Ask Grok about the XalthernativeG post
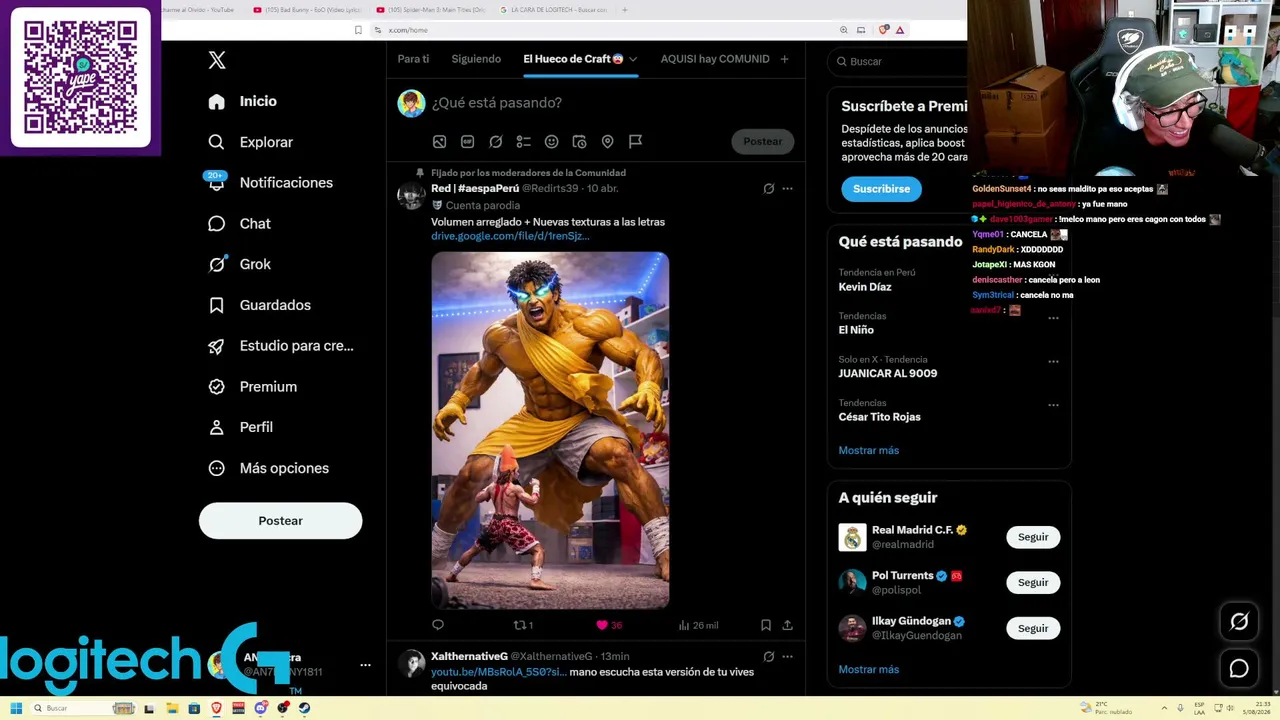This screenshot has height=720, width=1280. click(x=768, y=656)
